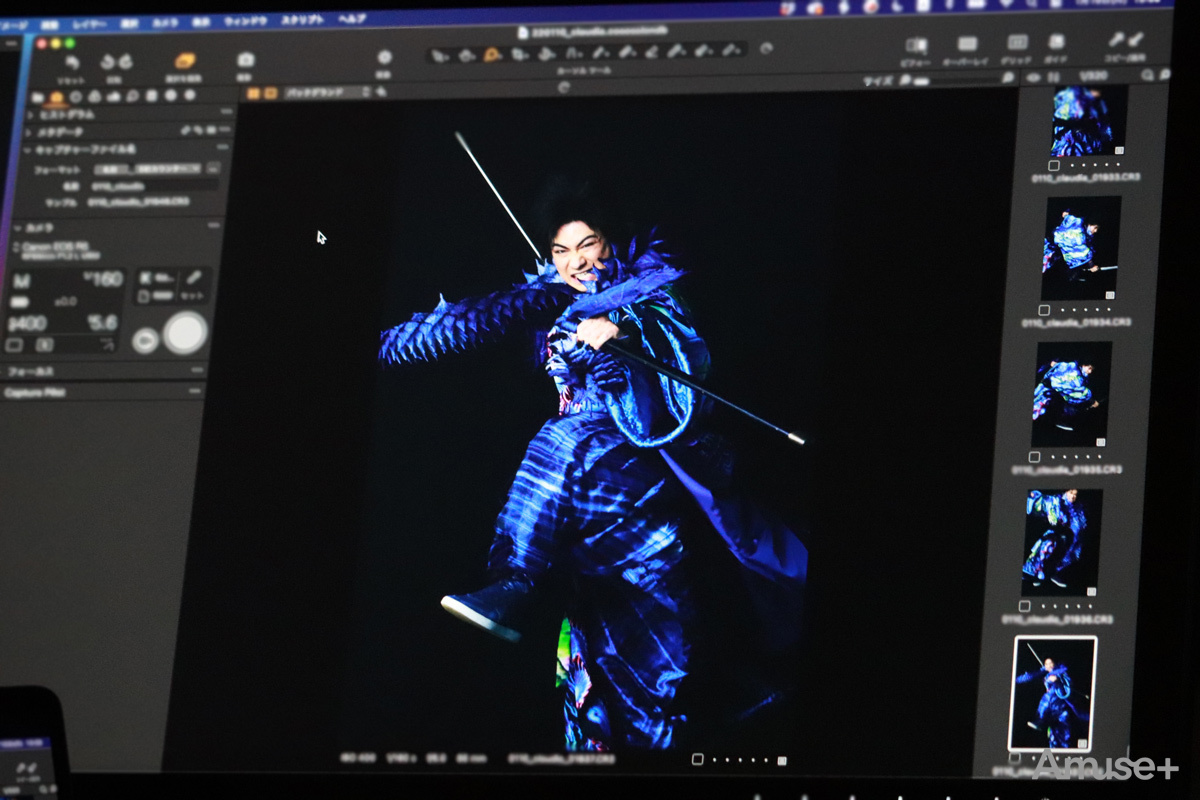
Task: Toggle the Before (ビフォー) view icon
Action: coord(916,45)
